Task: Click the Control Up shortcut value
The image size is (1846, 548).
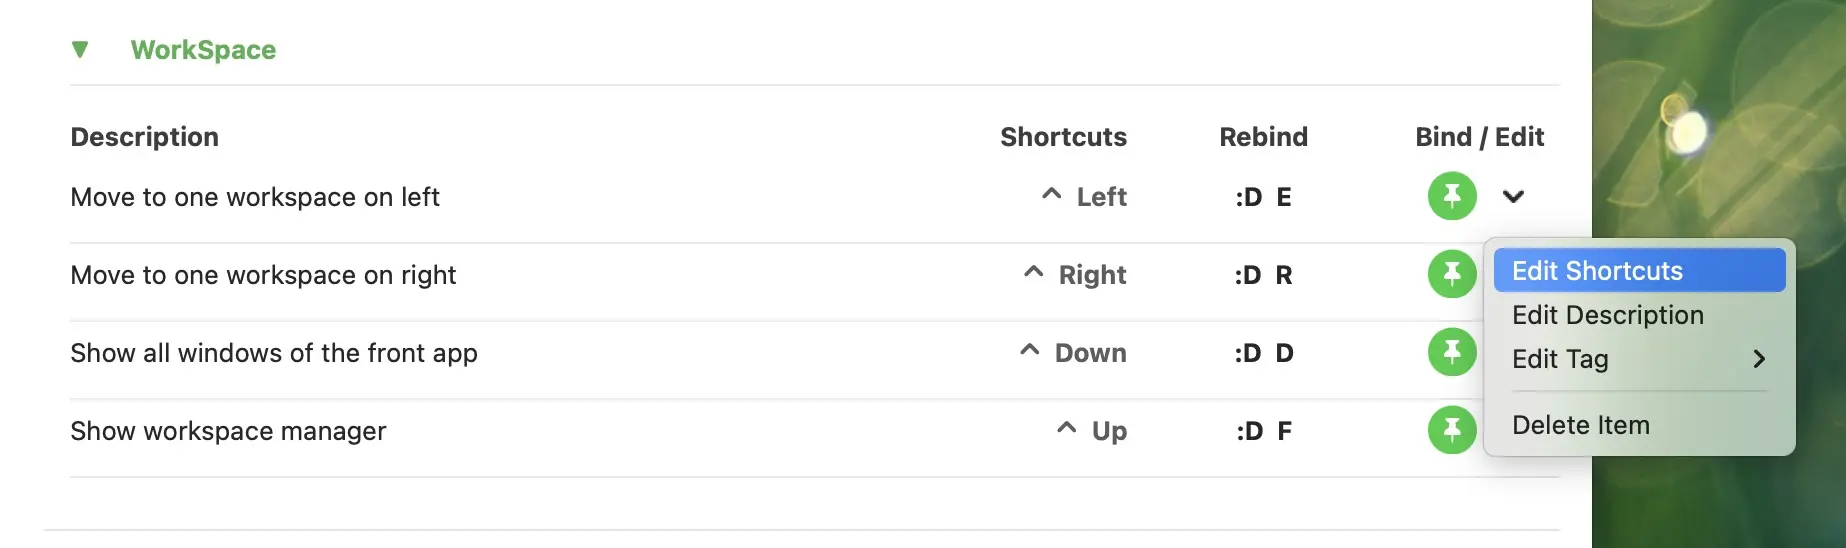Action: [1092, 431]
